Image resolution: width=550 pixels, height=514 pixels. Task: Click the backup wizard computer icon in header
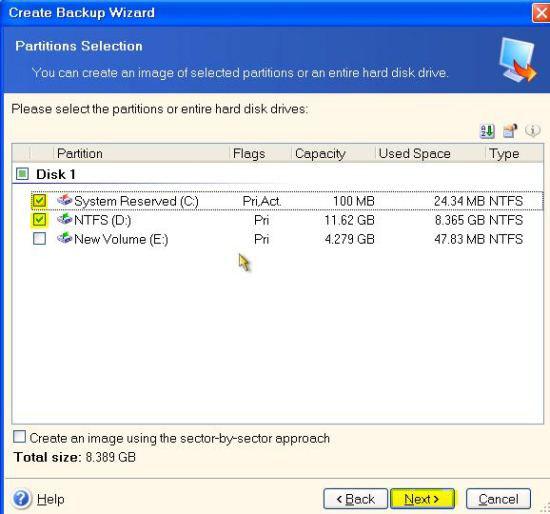tap(518, 60)
